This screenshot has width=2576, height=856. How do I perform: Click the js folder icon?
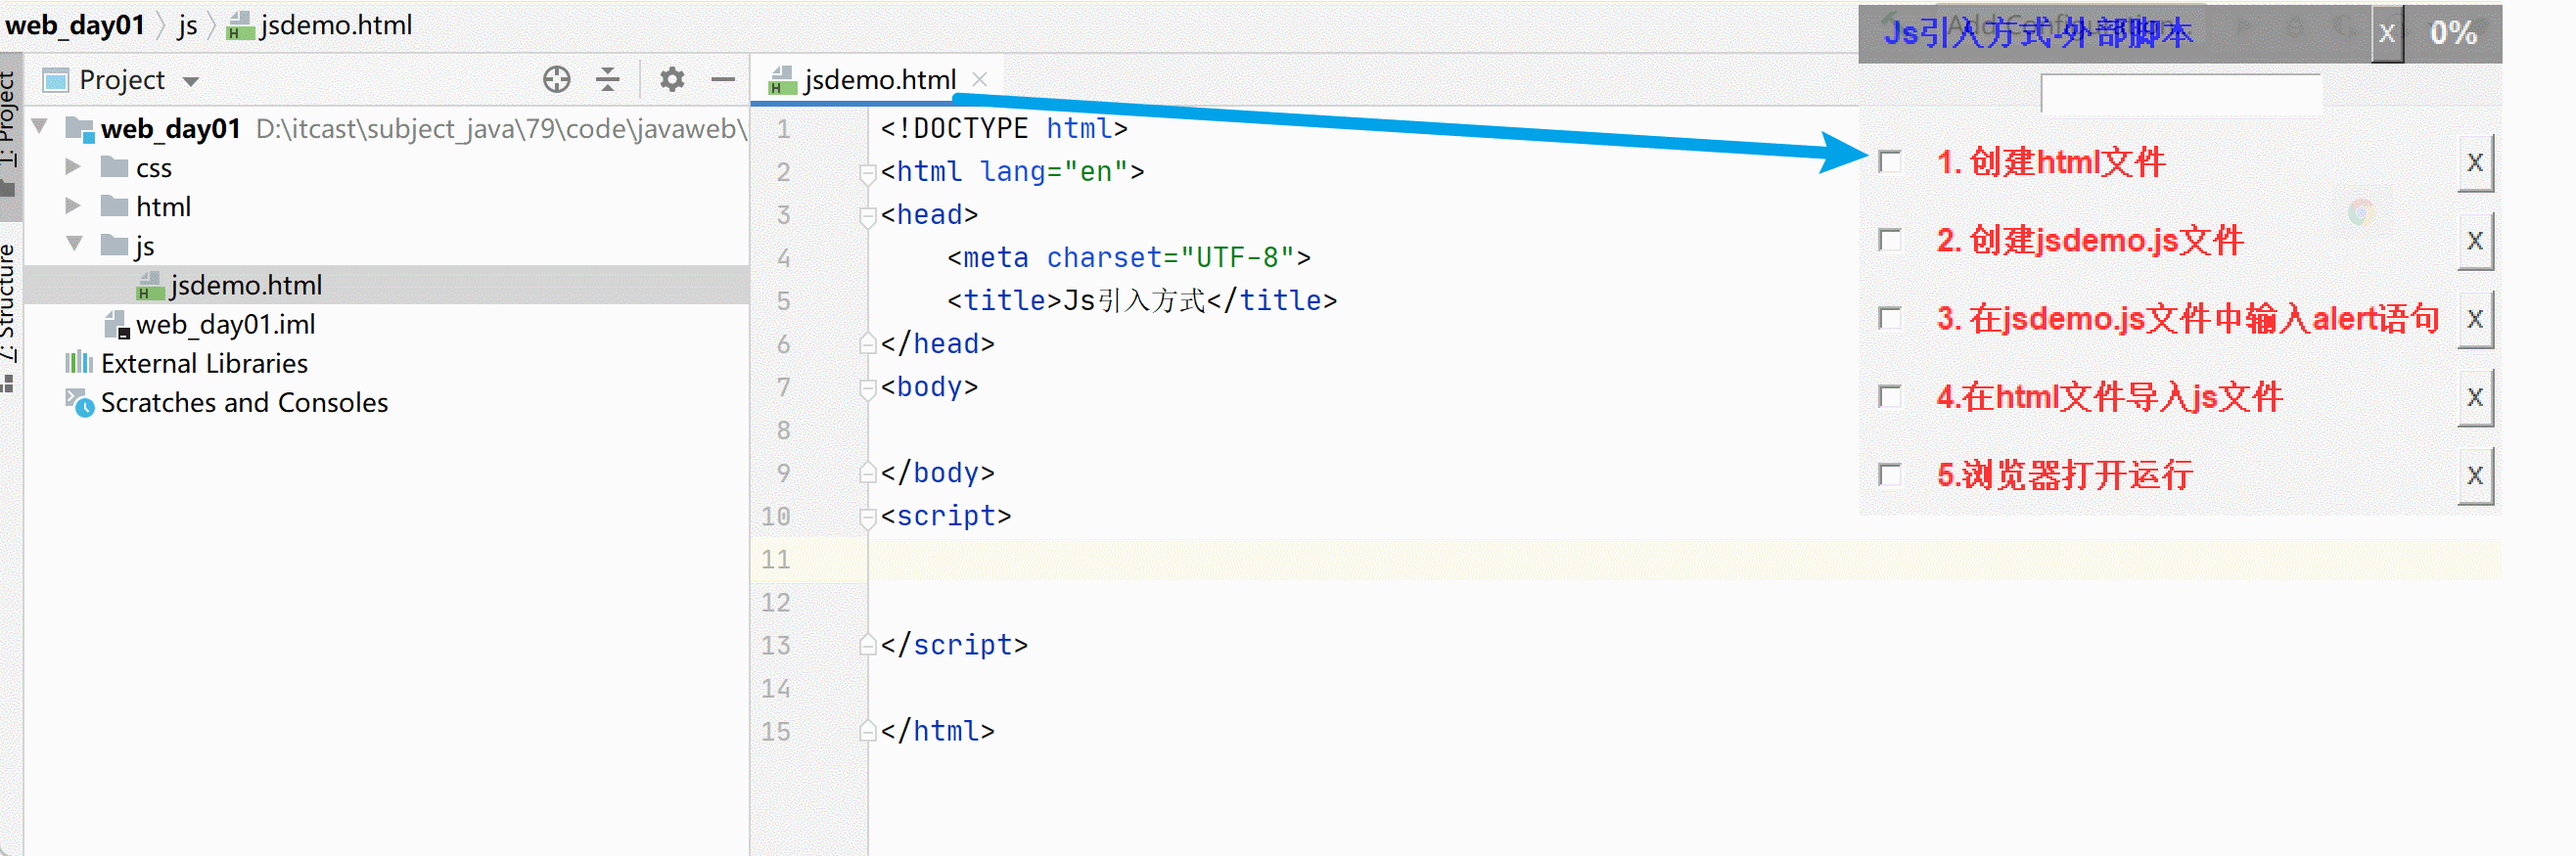click(x=114, y=245)
